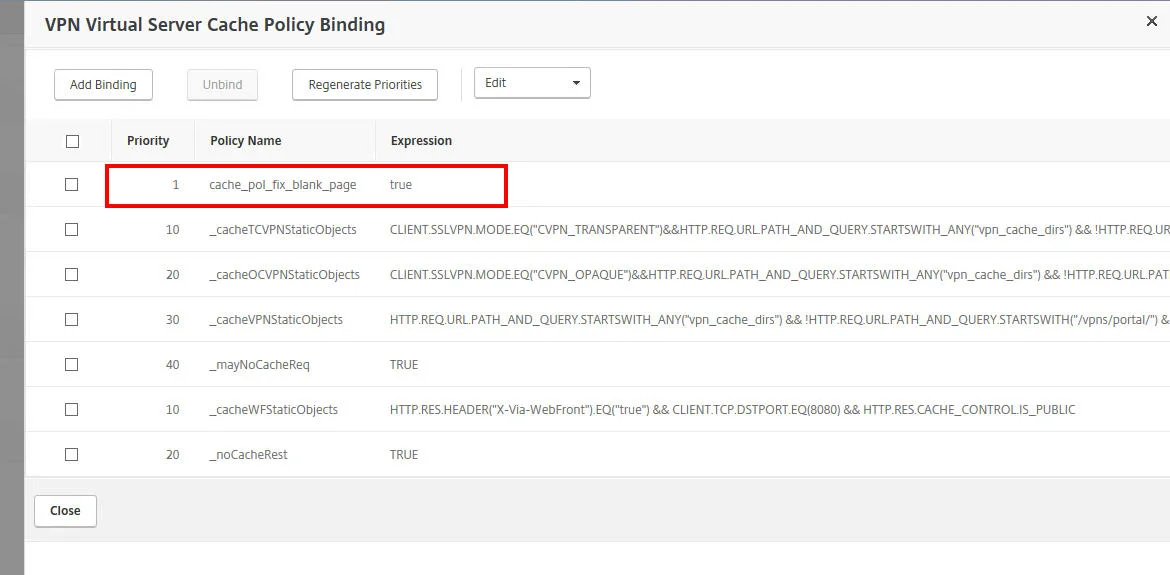
Task: Click priority 1 cell
Action: pos(176,184)
